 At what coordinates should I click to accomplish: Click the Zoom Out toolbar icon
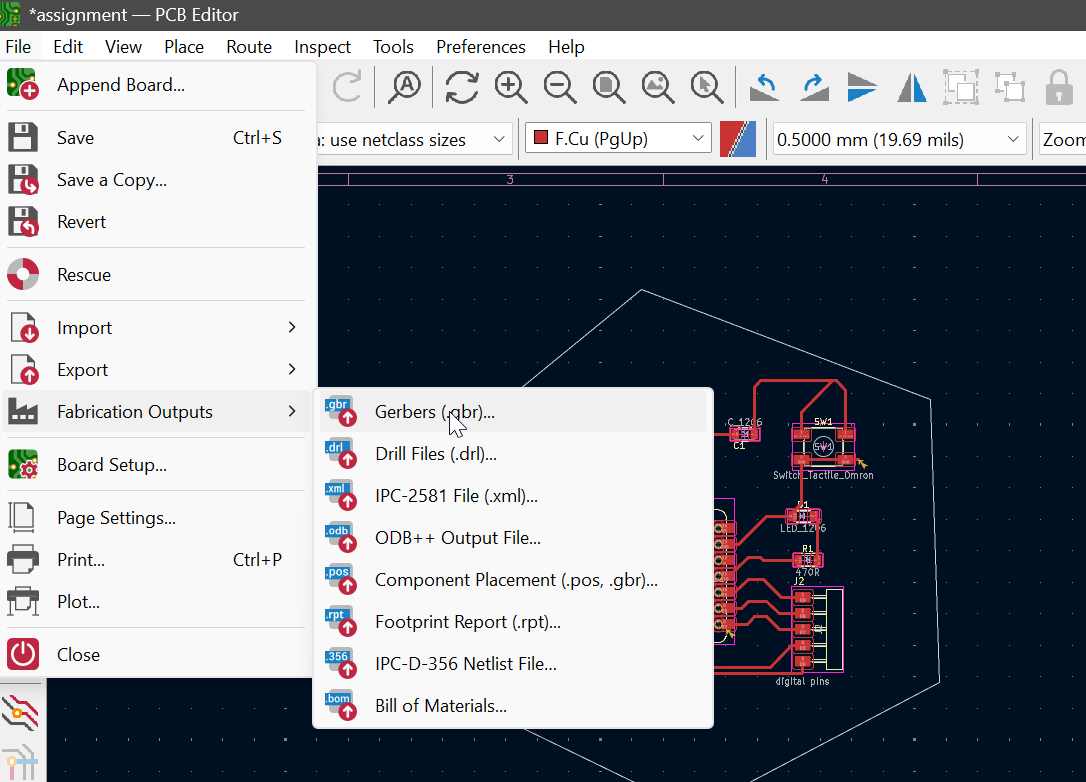pos(560,88)
